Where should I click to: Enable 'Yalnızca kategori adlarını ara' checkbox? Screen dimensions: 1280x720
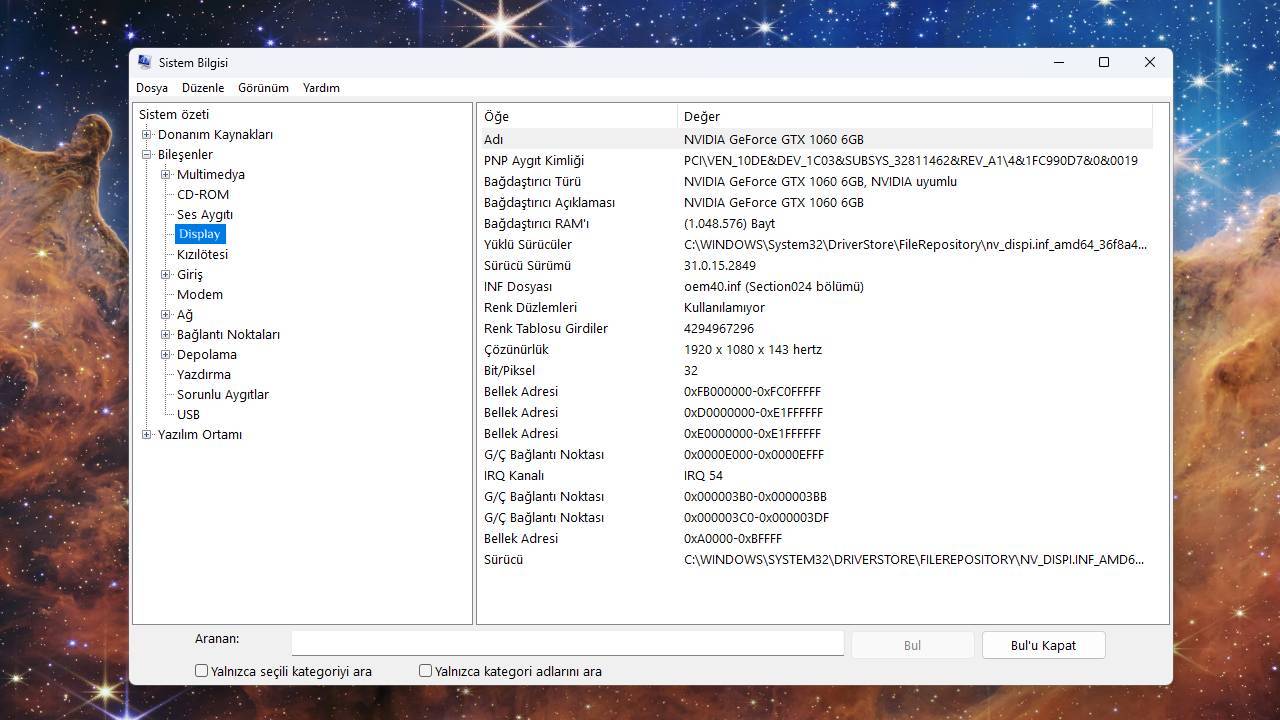click(x=425, y=670)
